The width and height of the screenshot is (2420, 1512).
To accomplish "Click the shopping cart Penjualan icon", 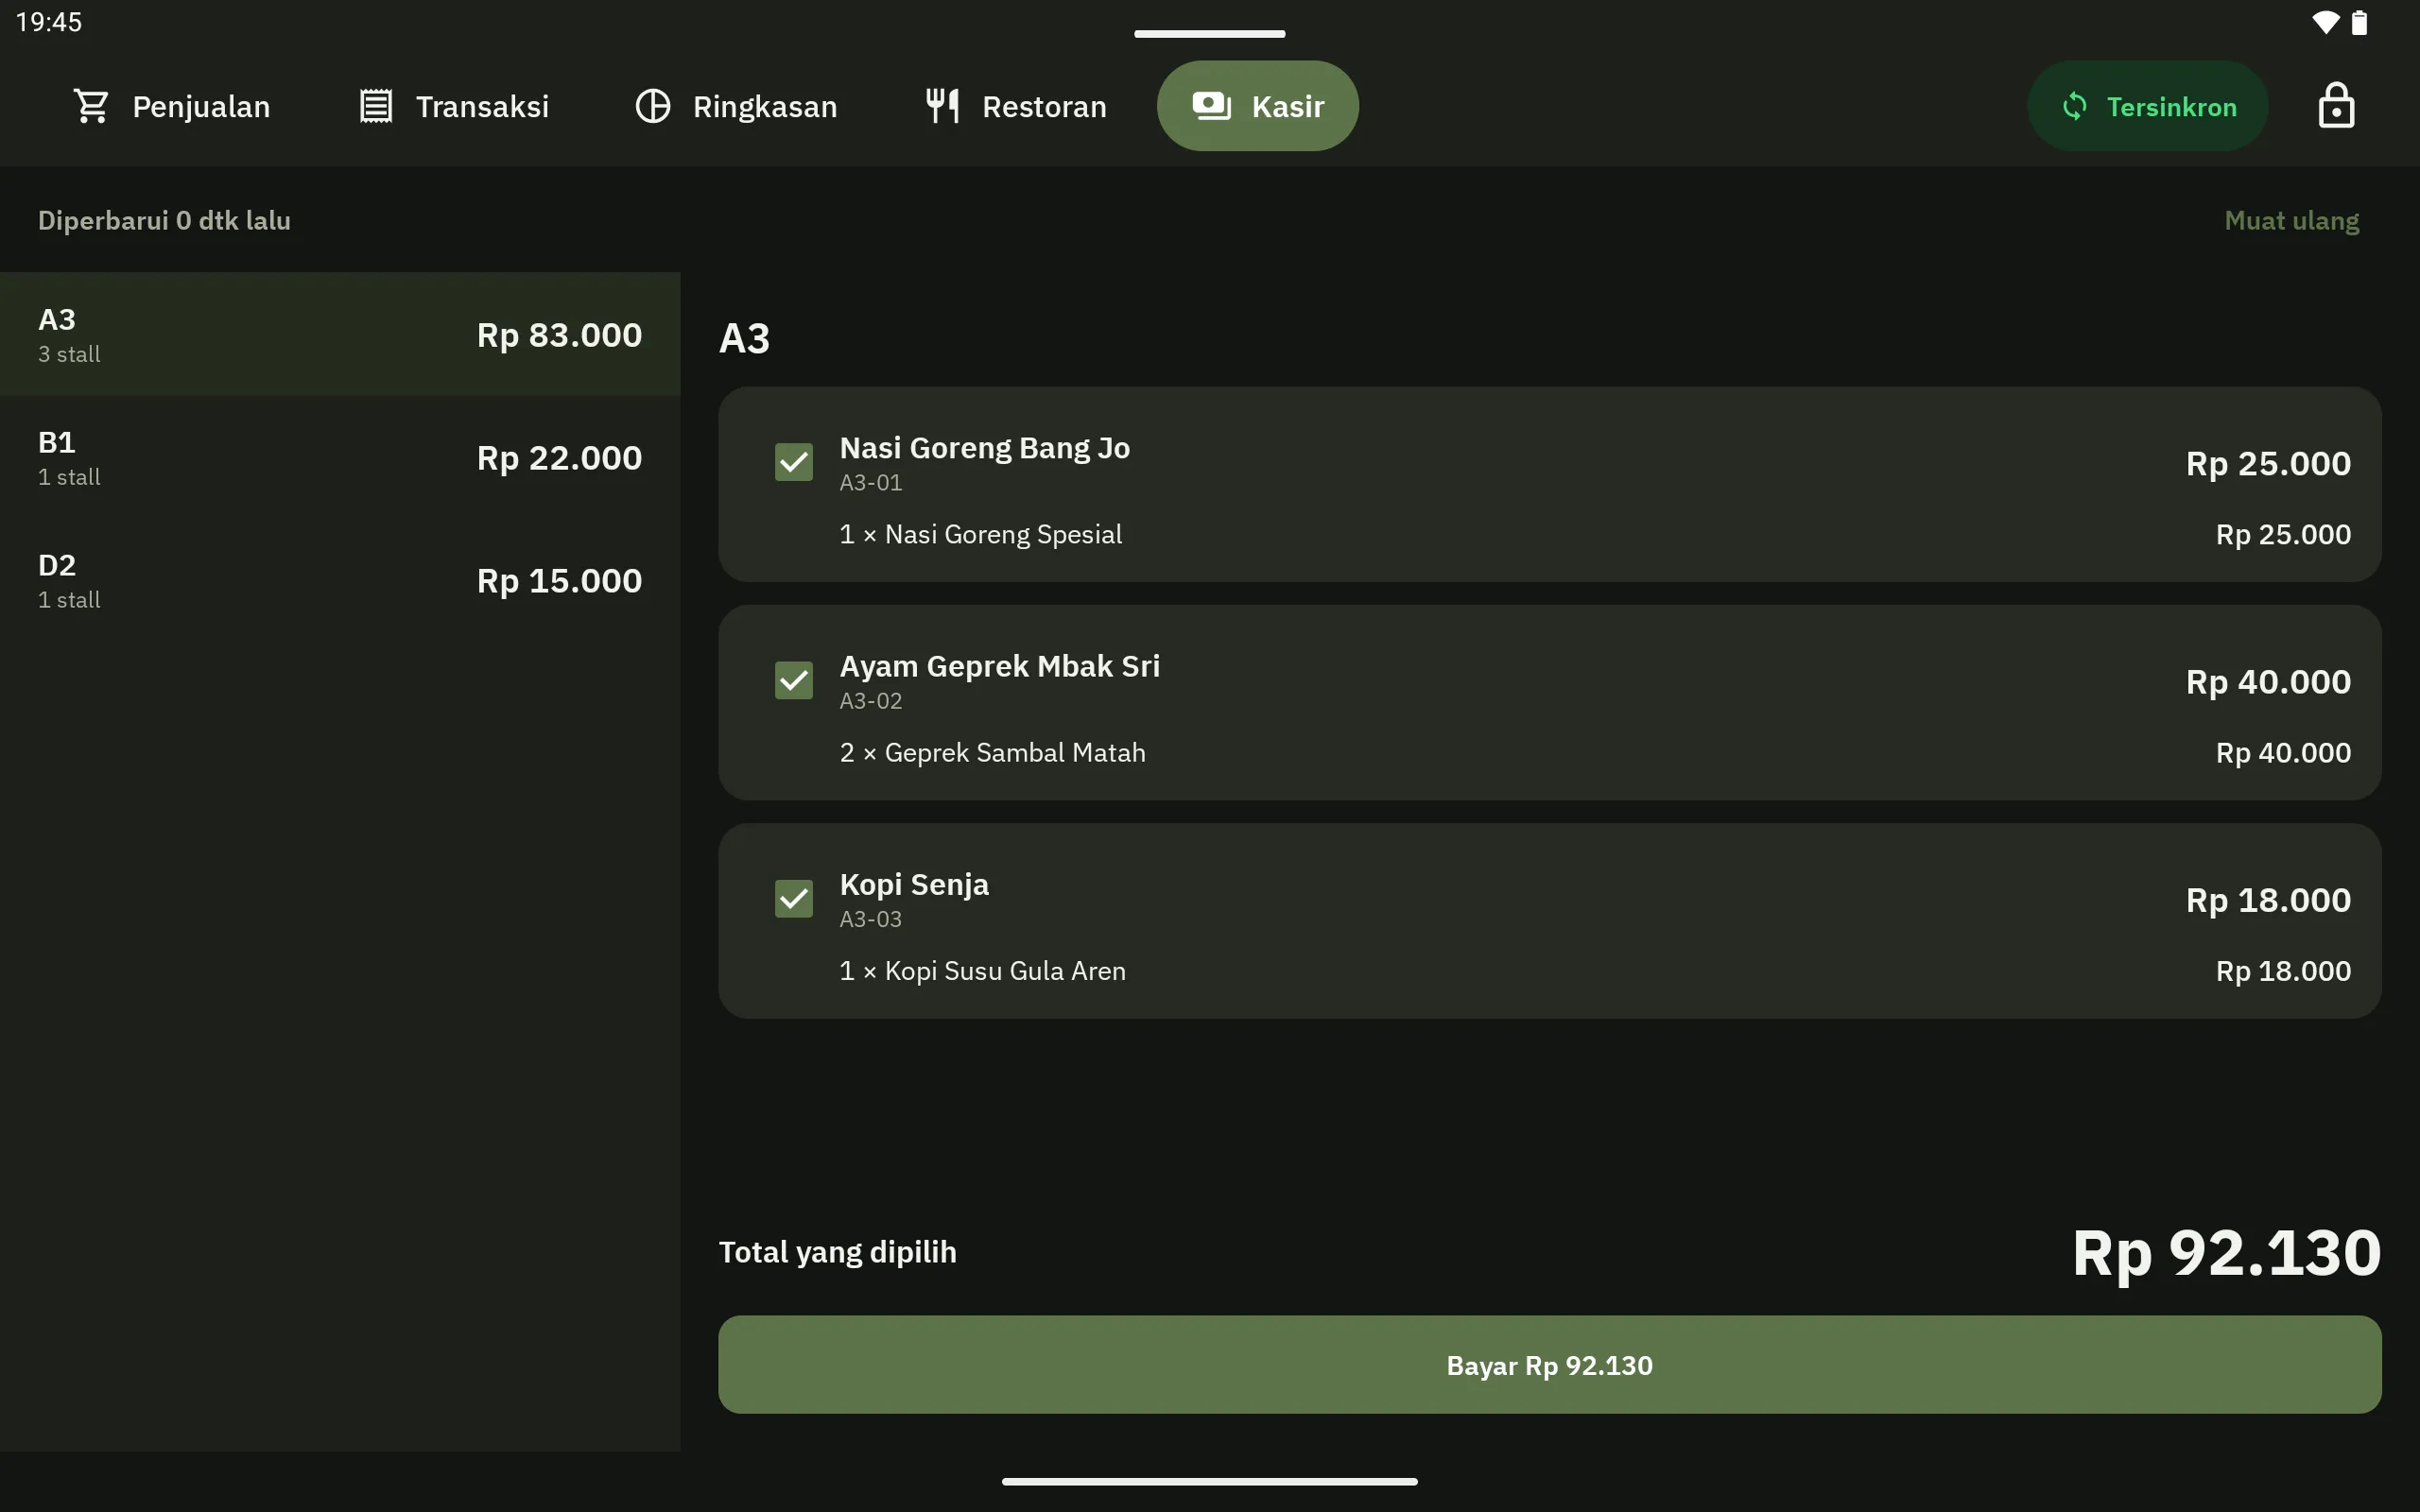I will click(x=91, y=106).
